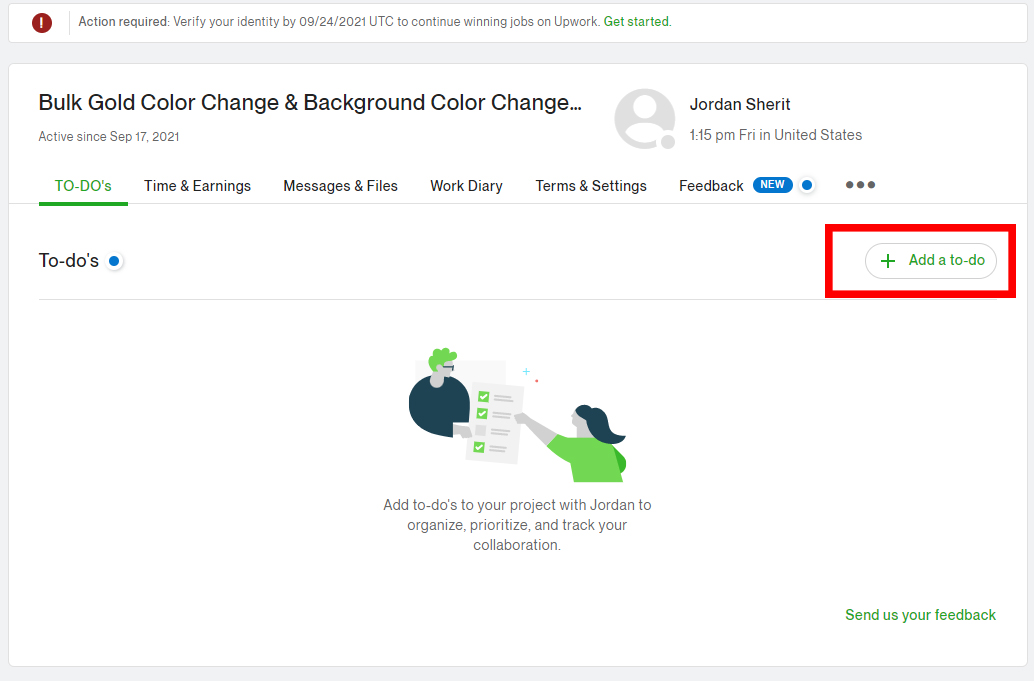Click the Add to-do's to your project description
The height and width of the screenshot is (681, 1034).
[517, 525]
